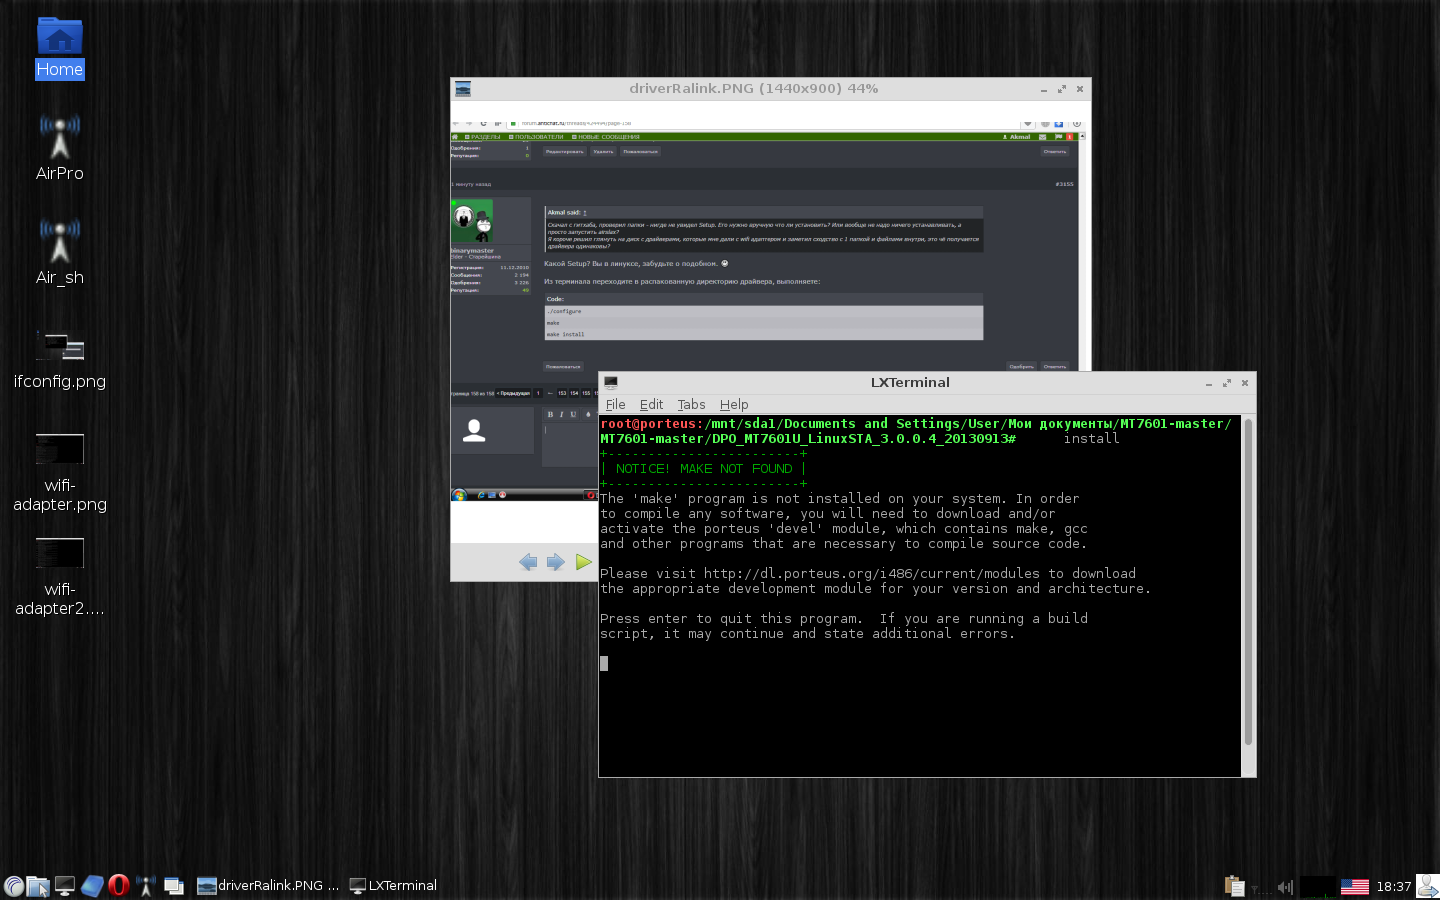Open the Porteus start menu on the panel
The image size is (1440, 900).
[14, 886]
